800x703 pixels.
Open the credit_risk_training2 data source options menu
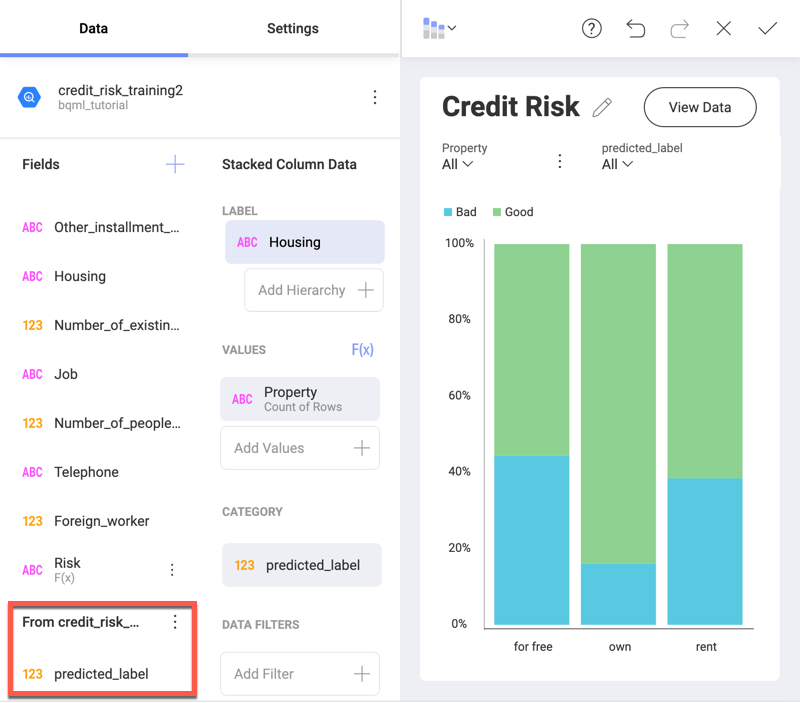(375, 97)
